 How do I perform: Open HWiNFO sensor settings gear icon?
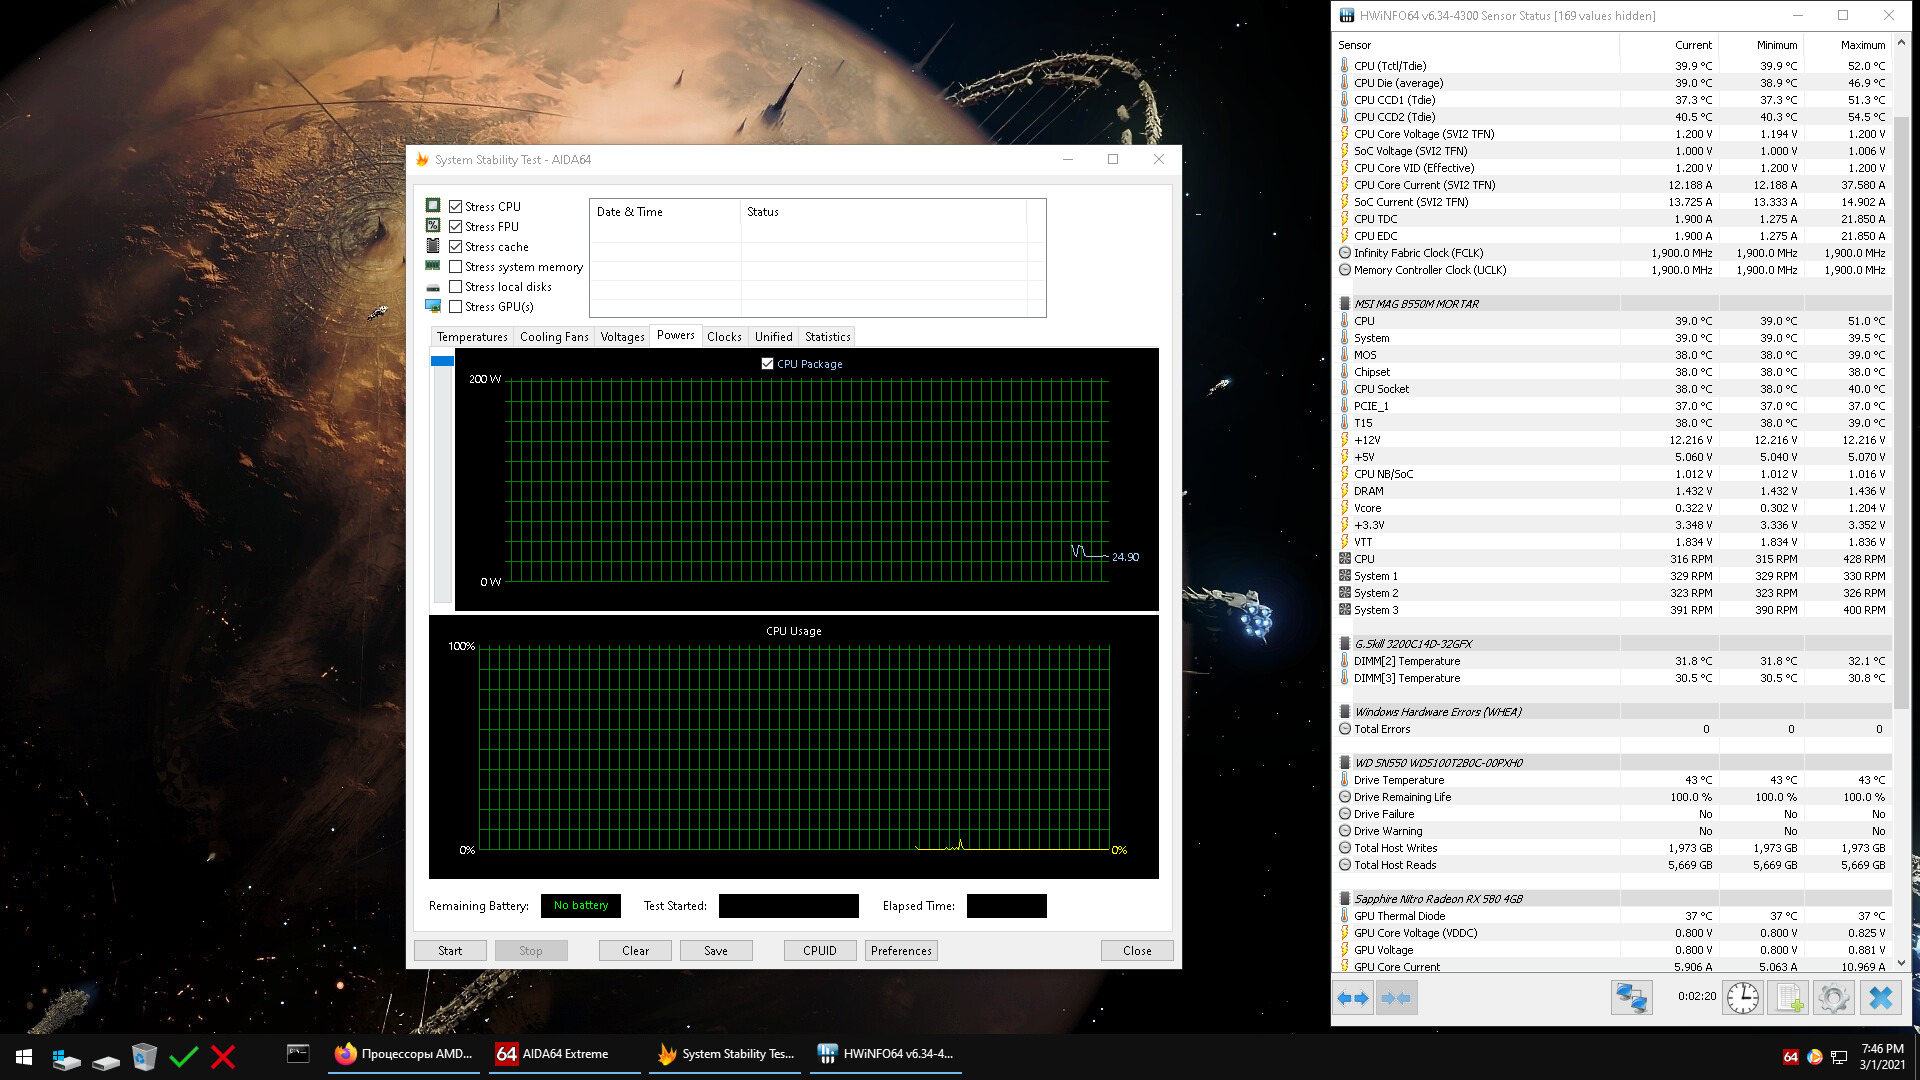(1833, 998)
